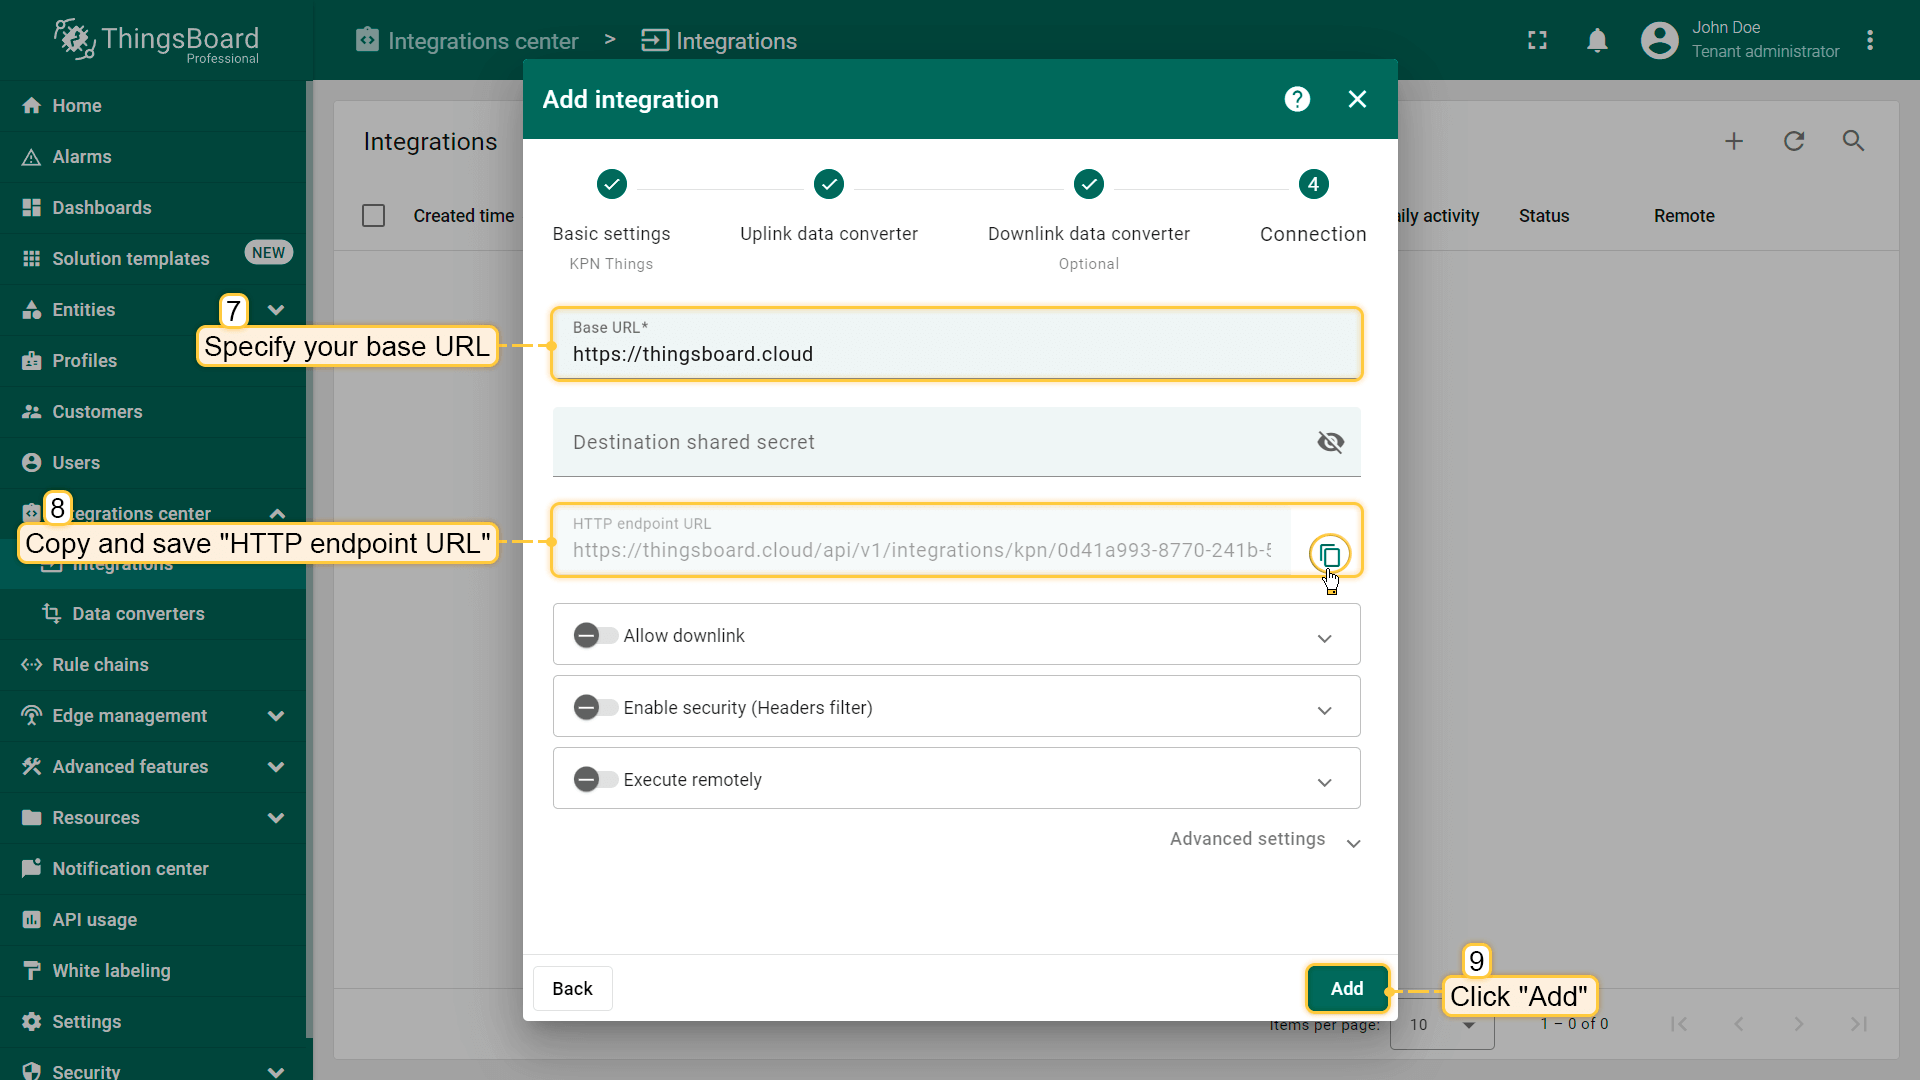The image size is (1920, 1080).
Task: Show the destination shared secret
Action: click(x=1330, y=442)
